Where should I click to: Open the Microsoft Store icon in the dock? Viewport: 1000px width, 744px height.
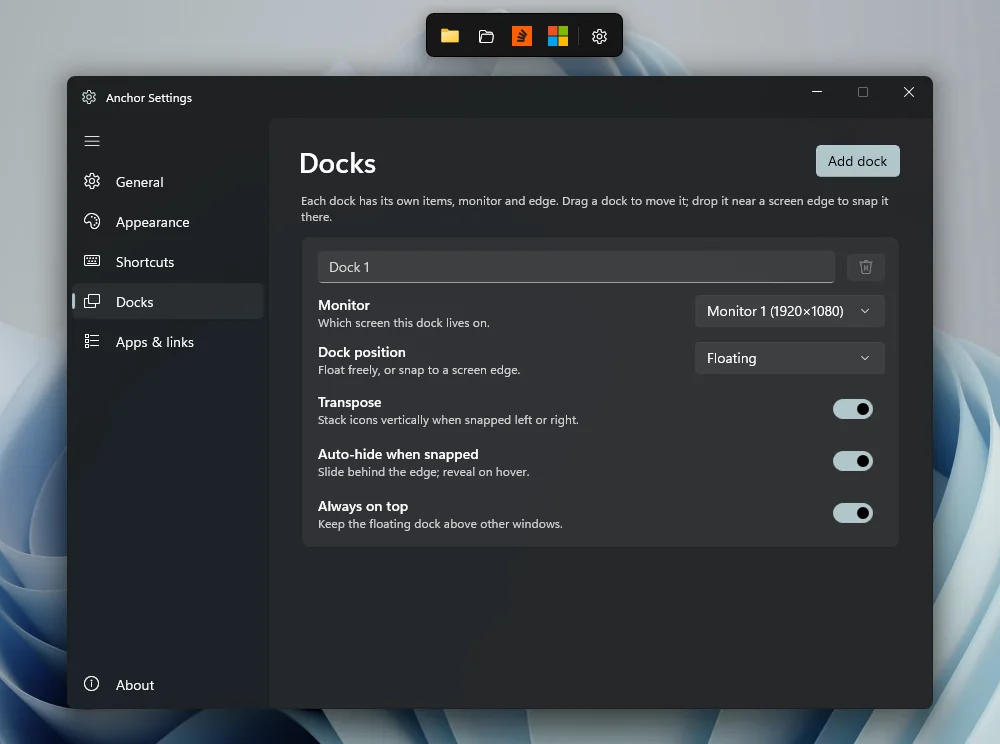[x=558, y=36]
